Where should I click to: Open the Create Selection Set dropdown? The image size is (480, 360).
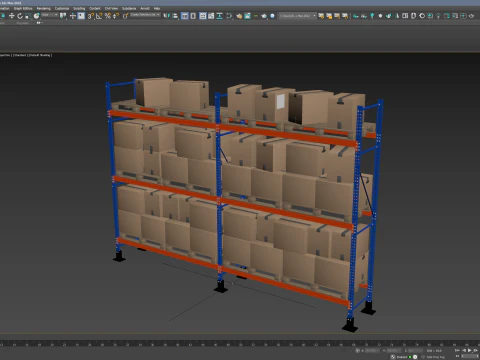tap(145, 15)
